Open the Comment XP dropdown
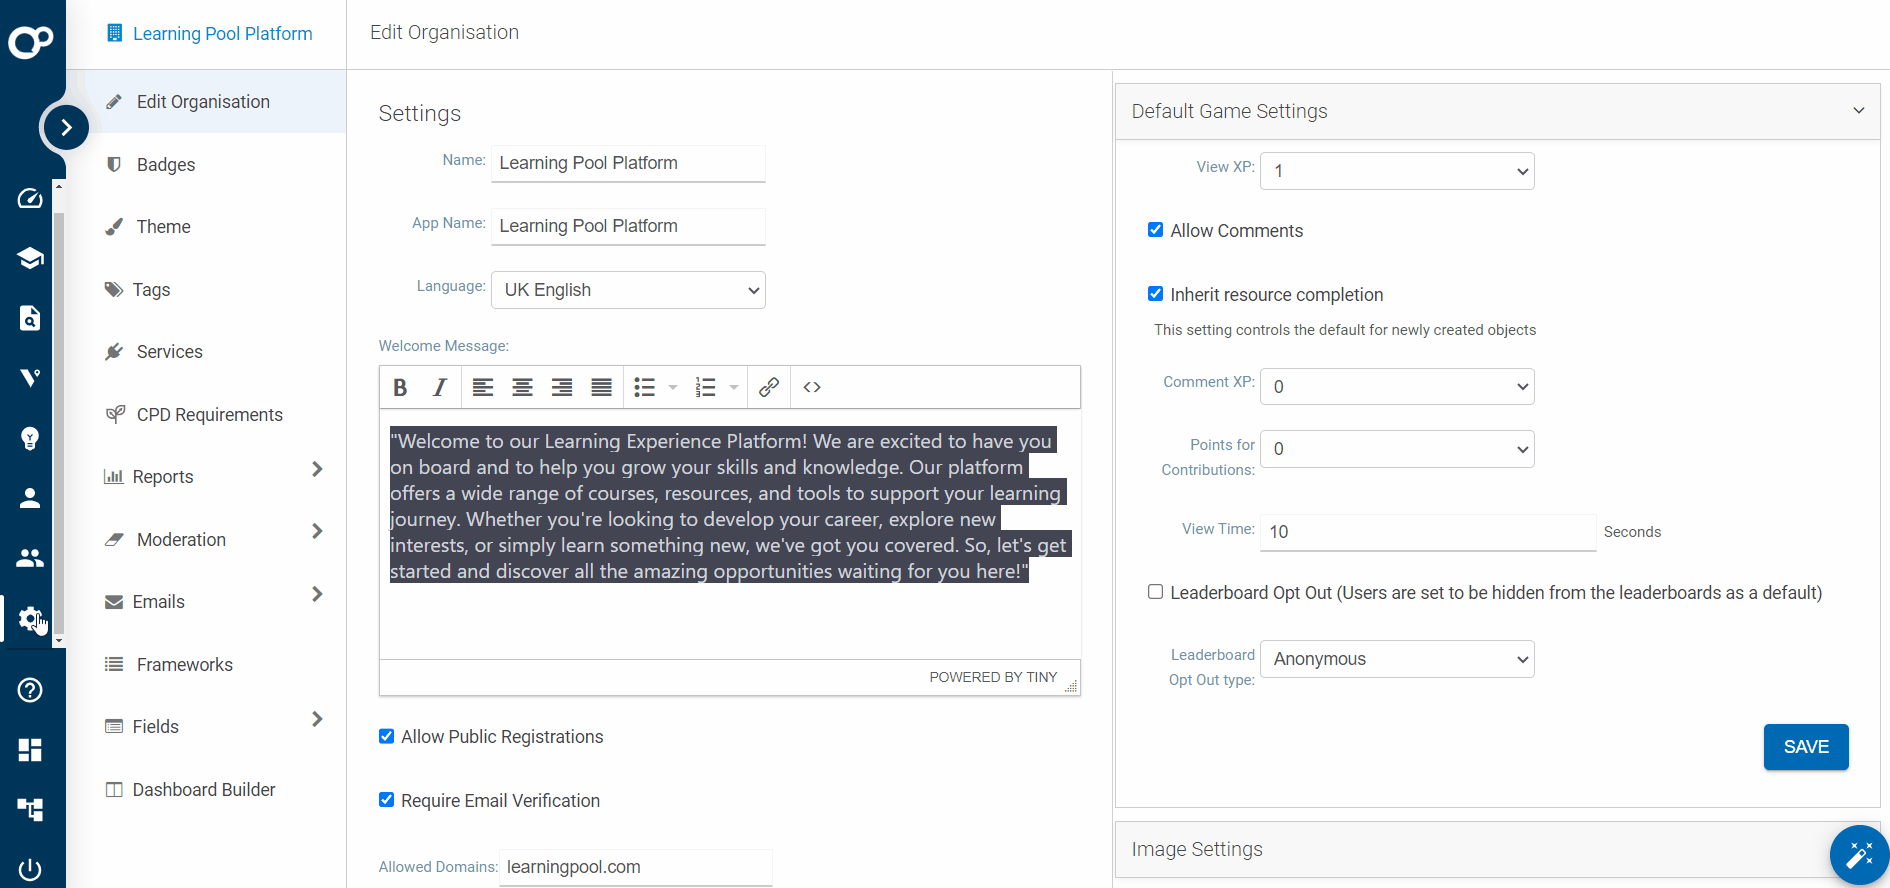This screenshot has height=888, width=1890. click(1397, 387)
